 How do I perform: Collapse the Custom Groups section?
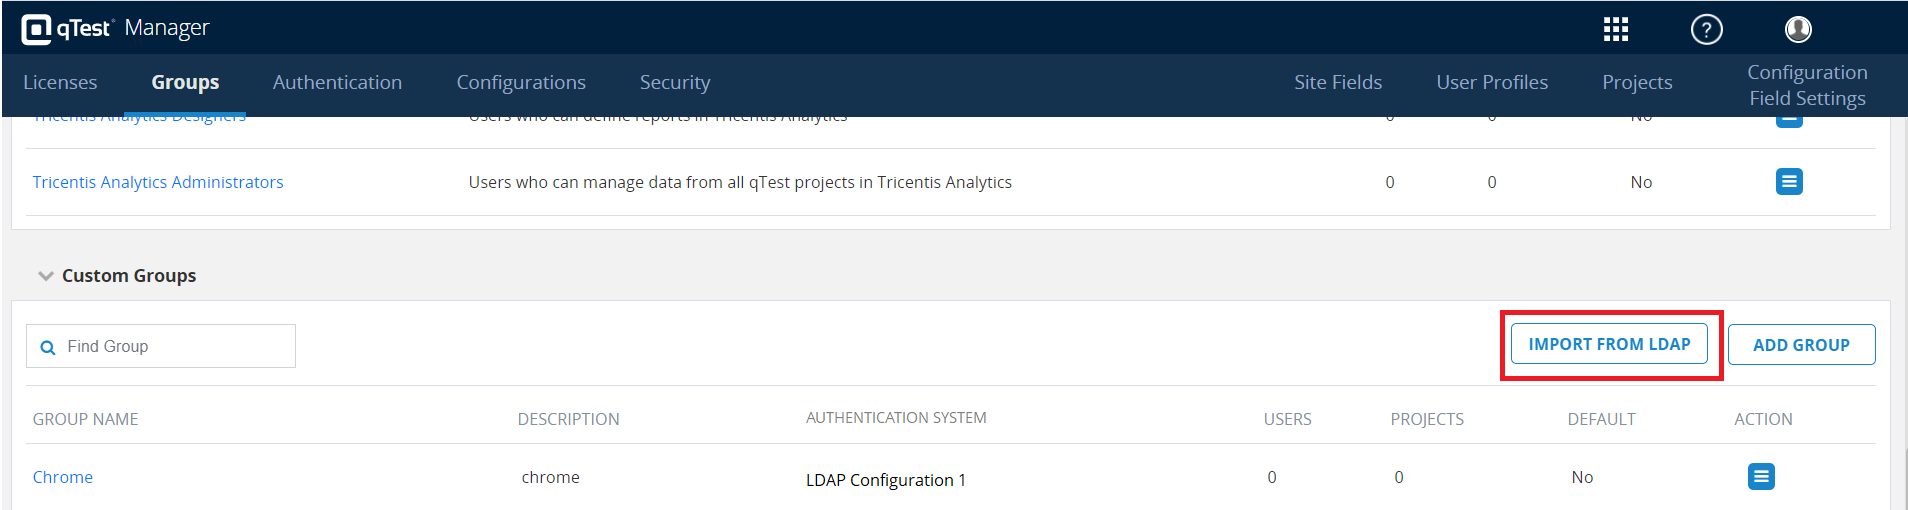coord(46,276)
